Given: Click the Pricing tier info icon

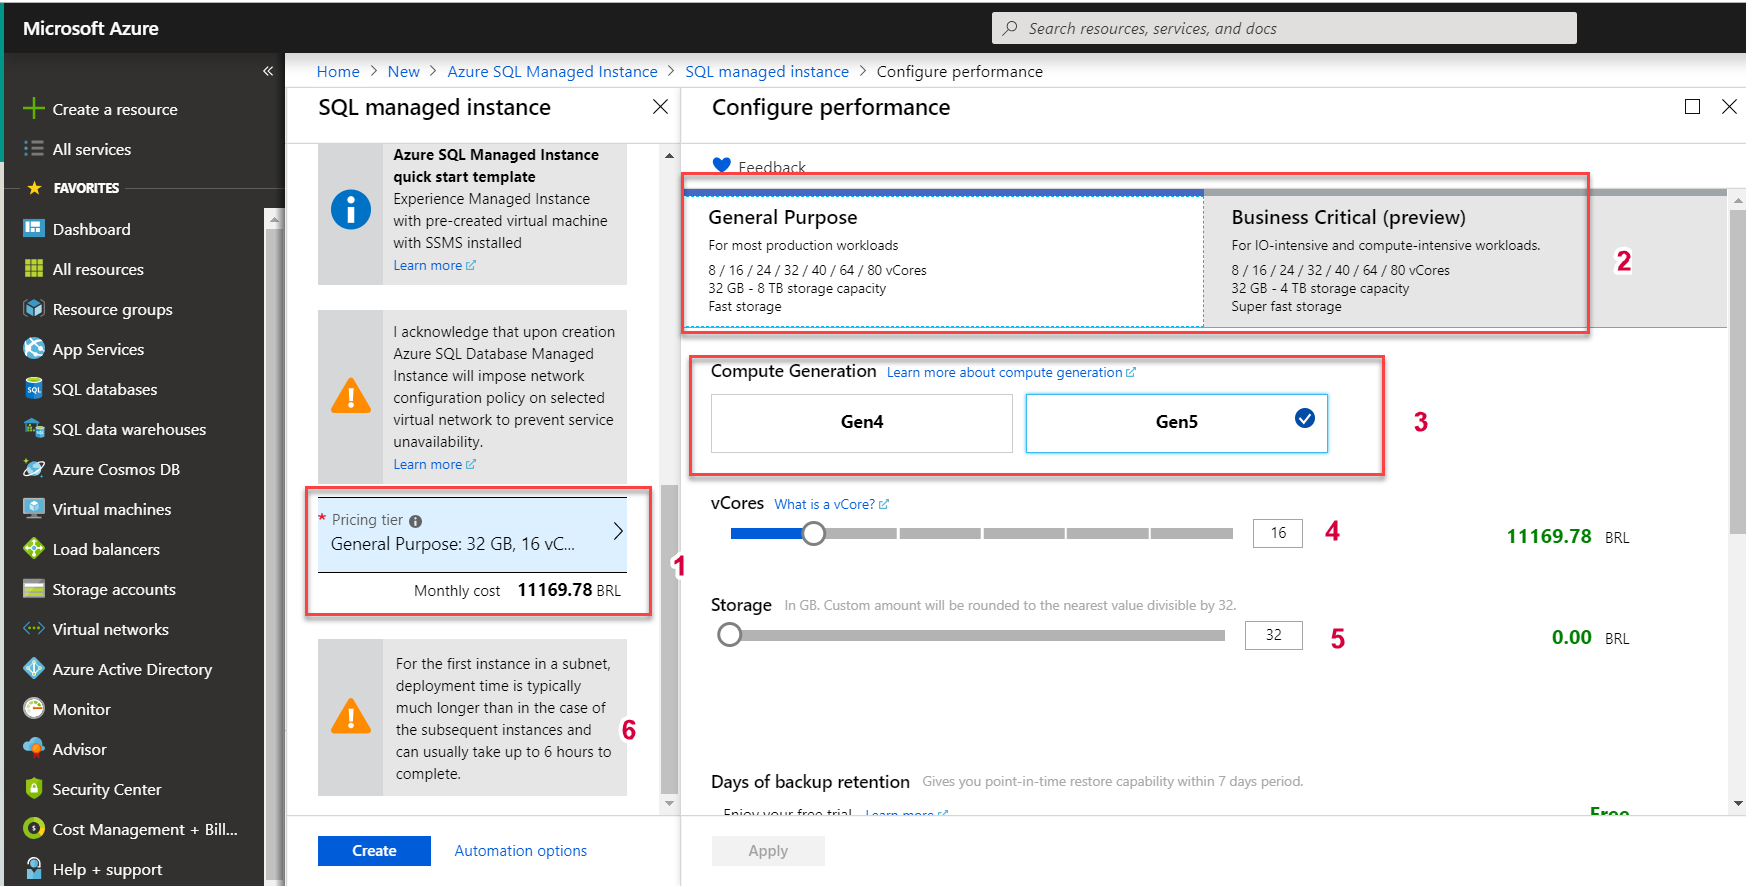Looking at the screenshot, I should (x=416, y=521).
